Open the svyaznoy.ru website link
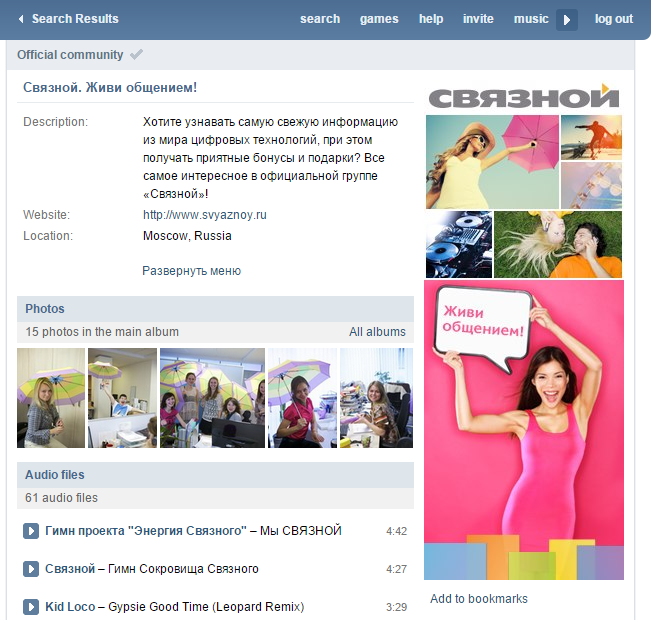 click(x=205, y=215)
